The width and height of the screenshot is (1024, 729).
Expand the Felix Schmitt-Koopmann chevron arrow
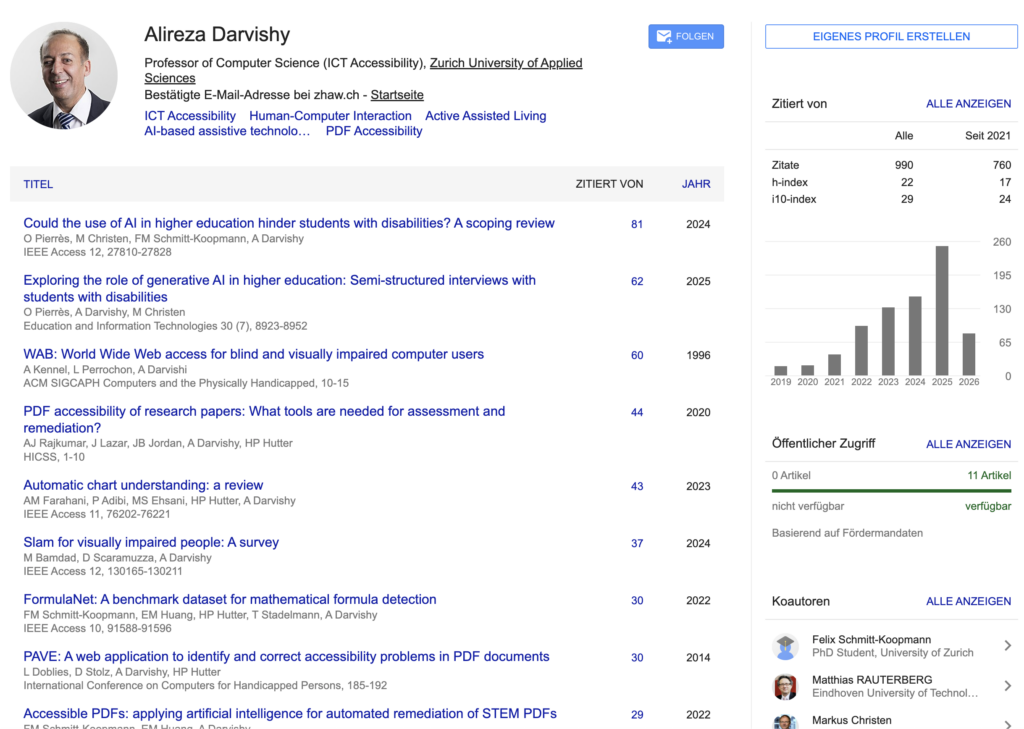point(1007,645)
